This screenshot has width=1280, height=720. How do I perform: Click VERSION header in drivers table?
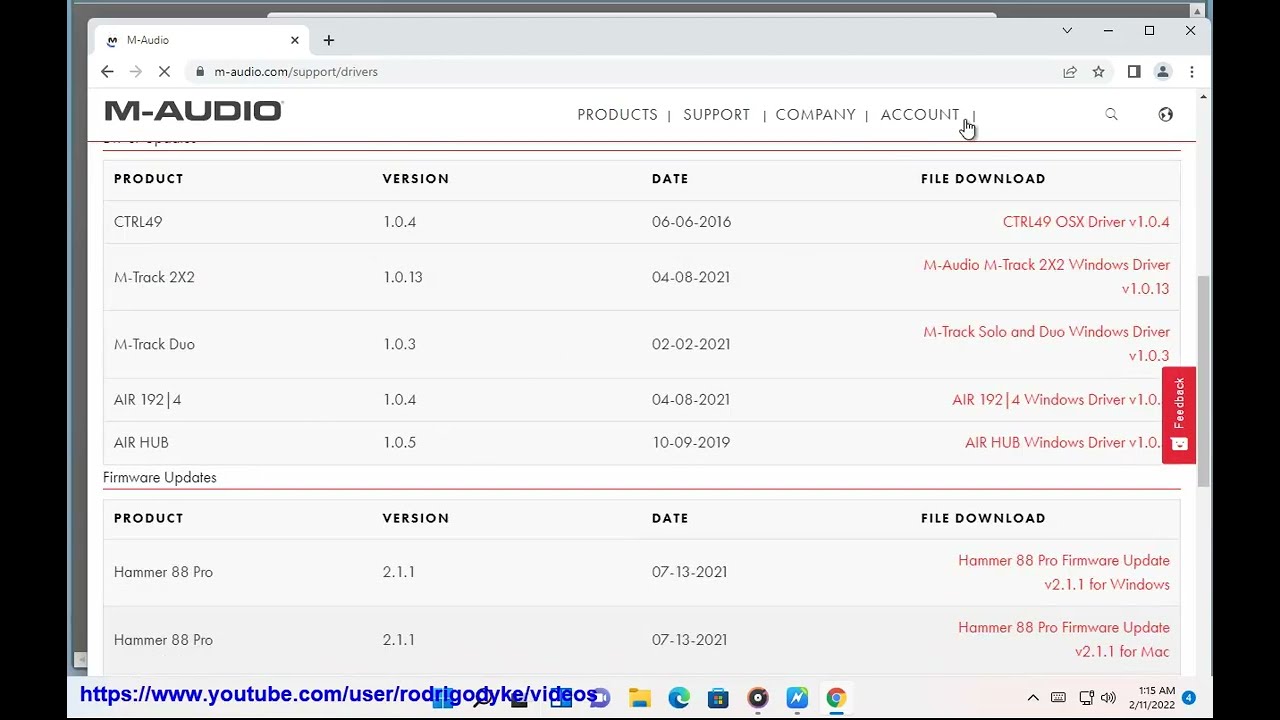(x=416, y=179)
